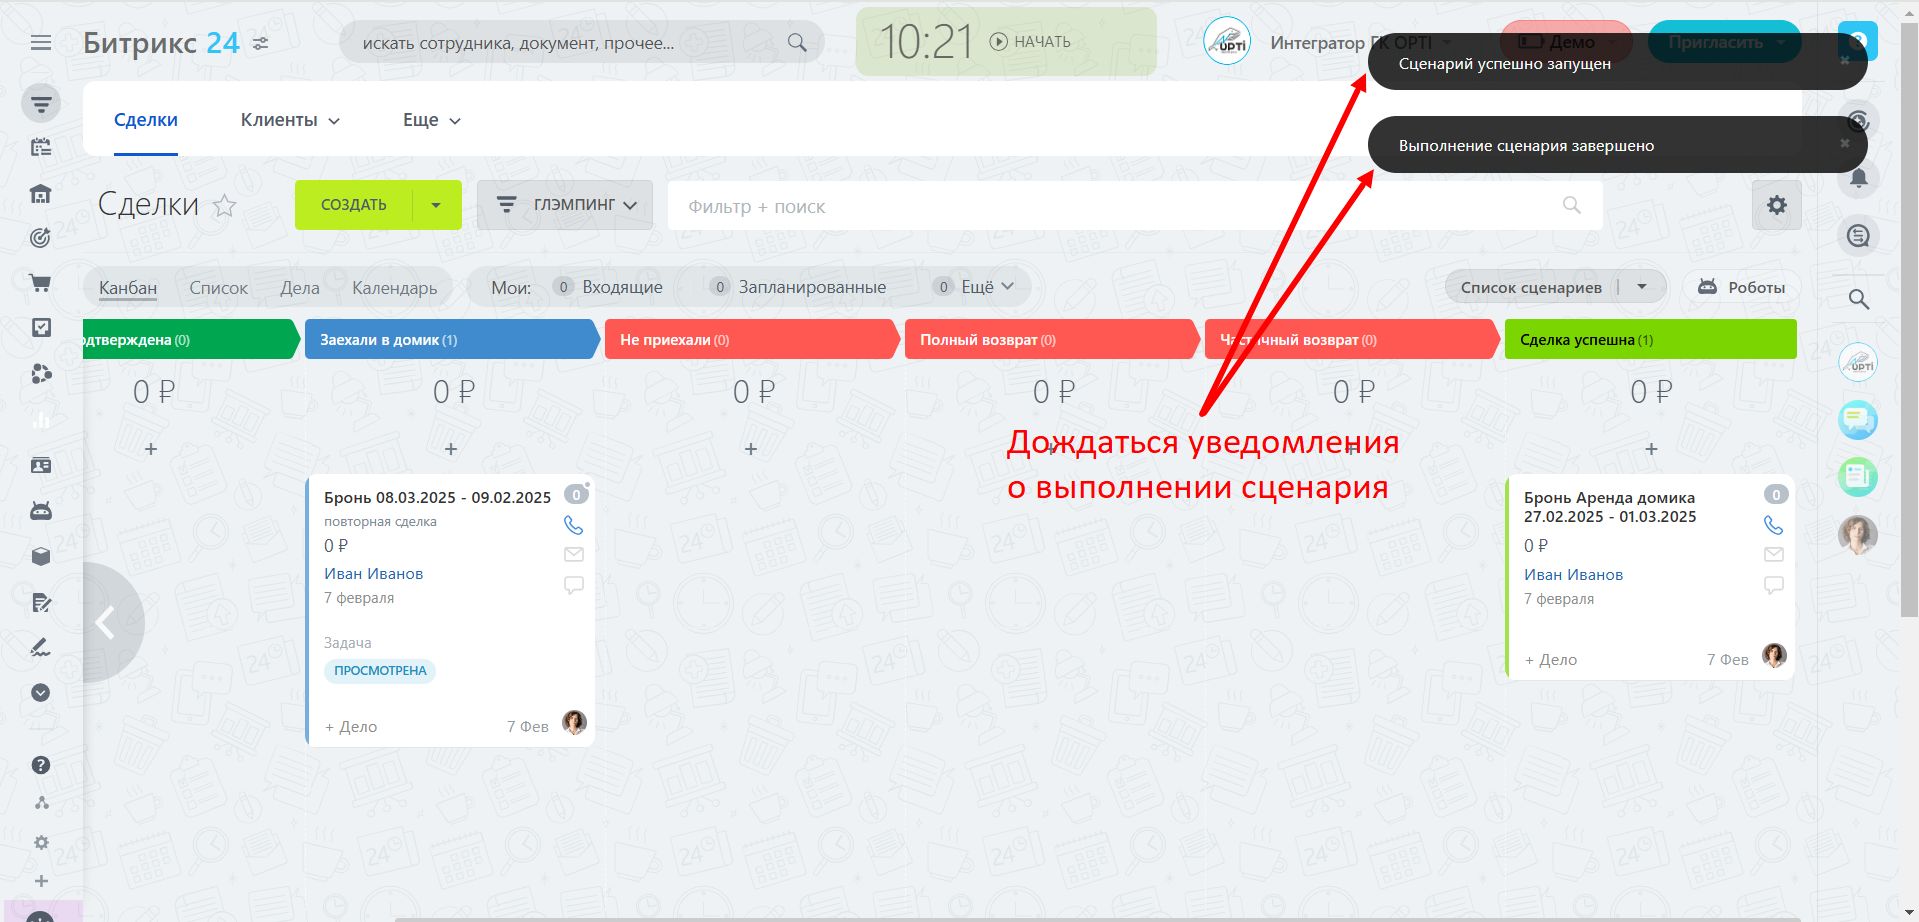Open the chat arrows icon in right panel

coord(1859,236)
